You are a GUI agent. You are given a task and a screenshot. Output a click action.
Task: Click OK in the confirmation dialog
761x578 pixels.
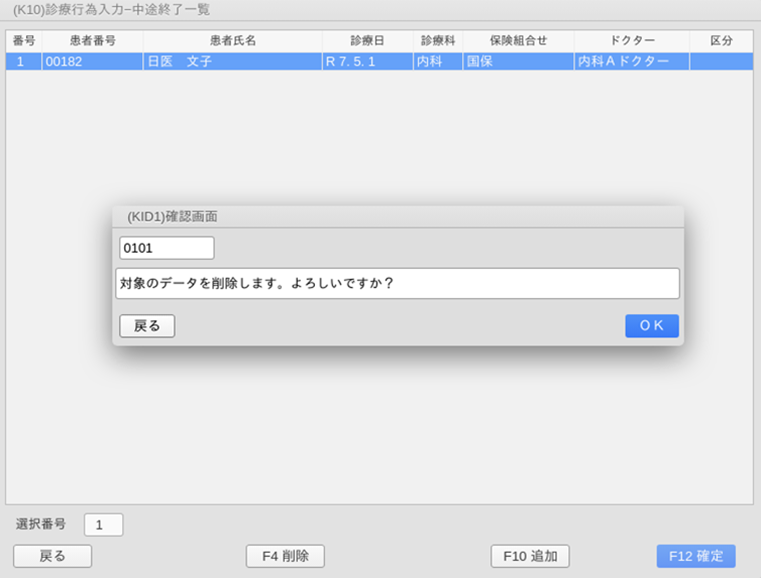click(x=651, y=326)
